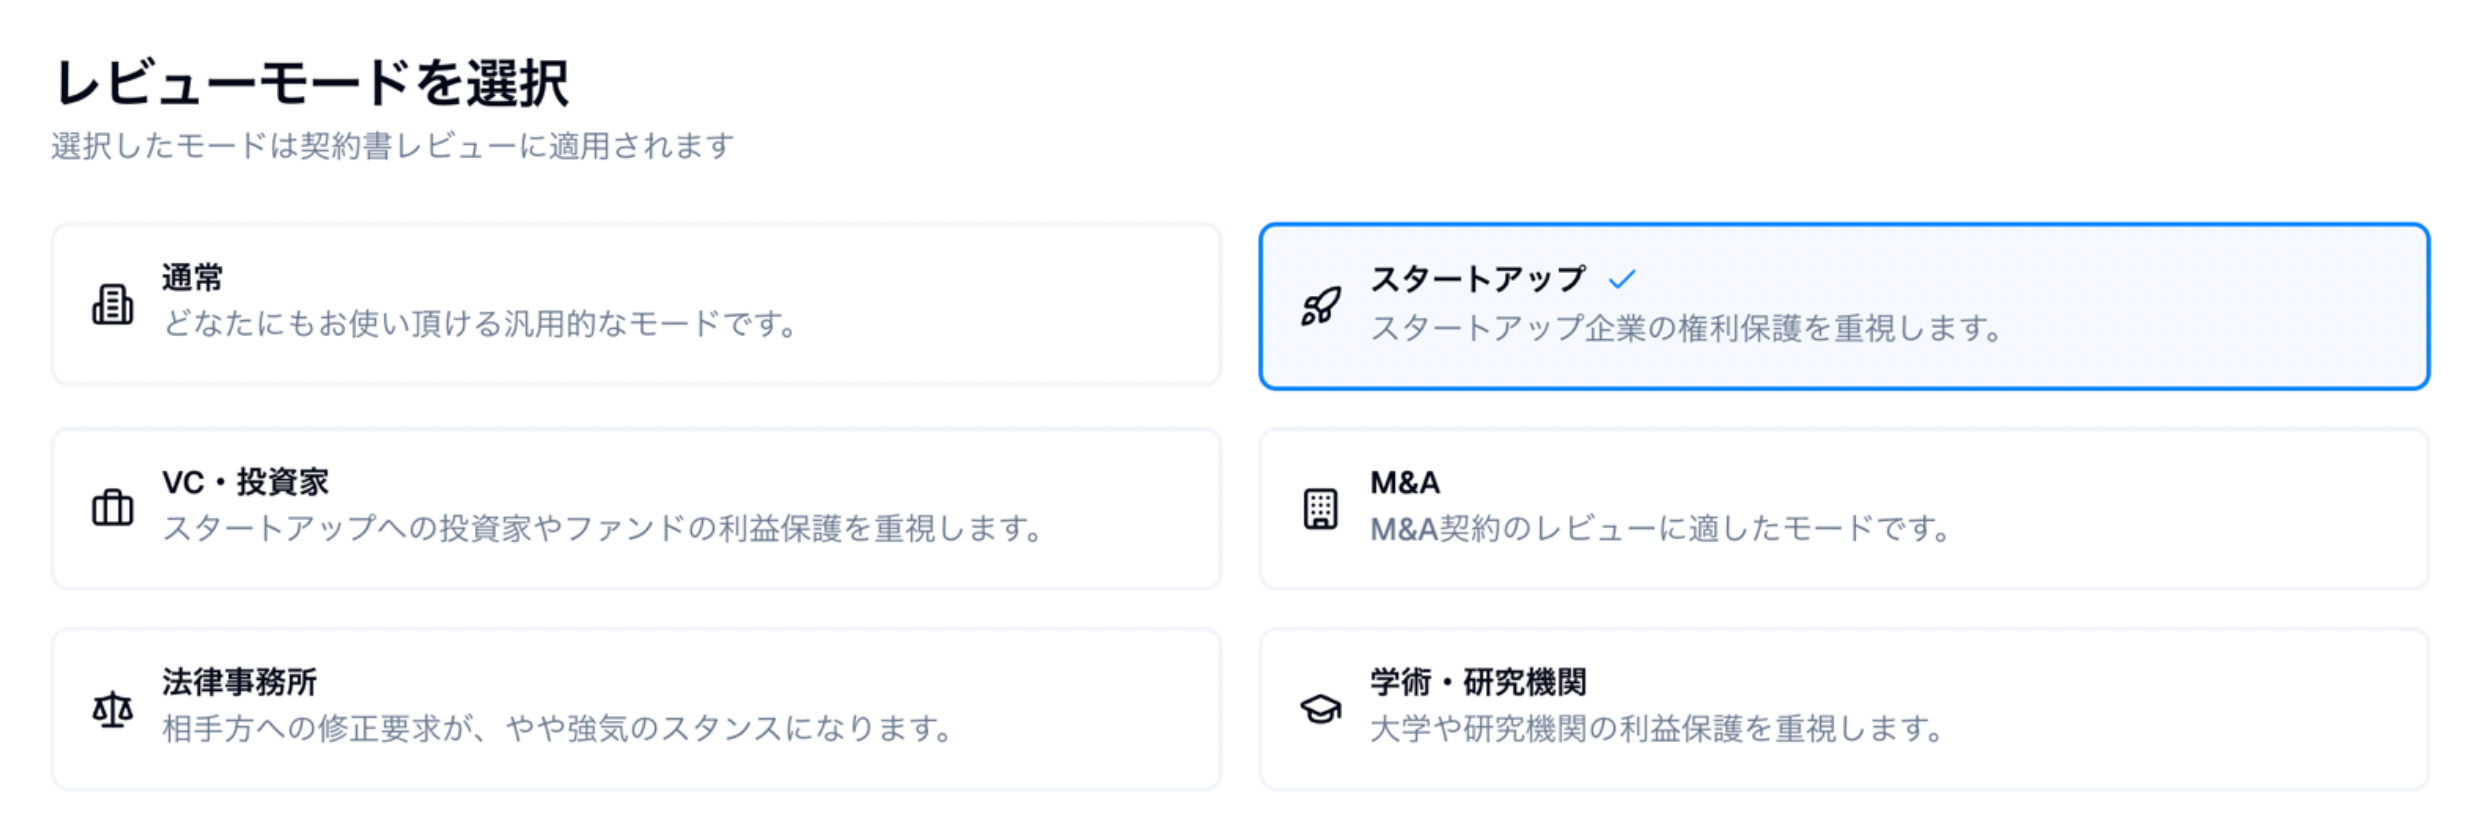Viewport: 2486px width, 838px height.
Task: Choose the VC・投資家 mode card
Action: (x=636, y=509)
